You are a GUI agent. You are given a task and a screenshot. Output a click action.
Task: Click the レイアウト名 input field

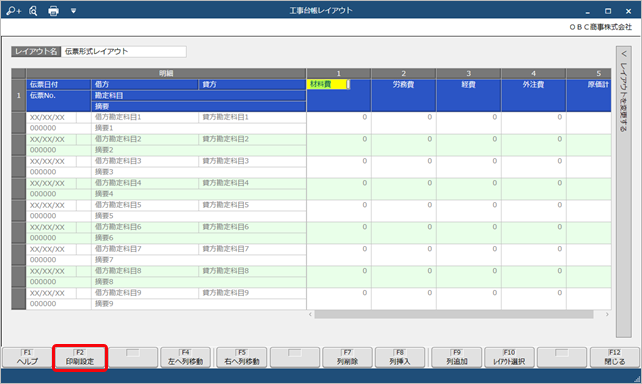point(124,52)
